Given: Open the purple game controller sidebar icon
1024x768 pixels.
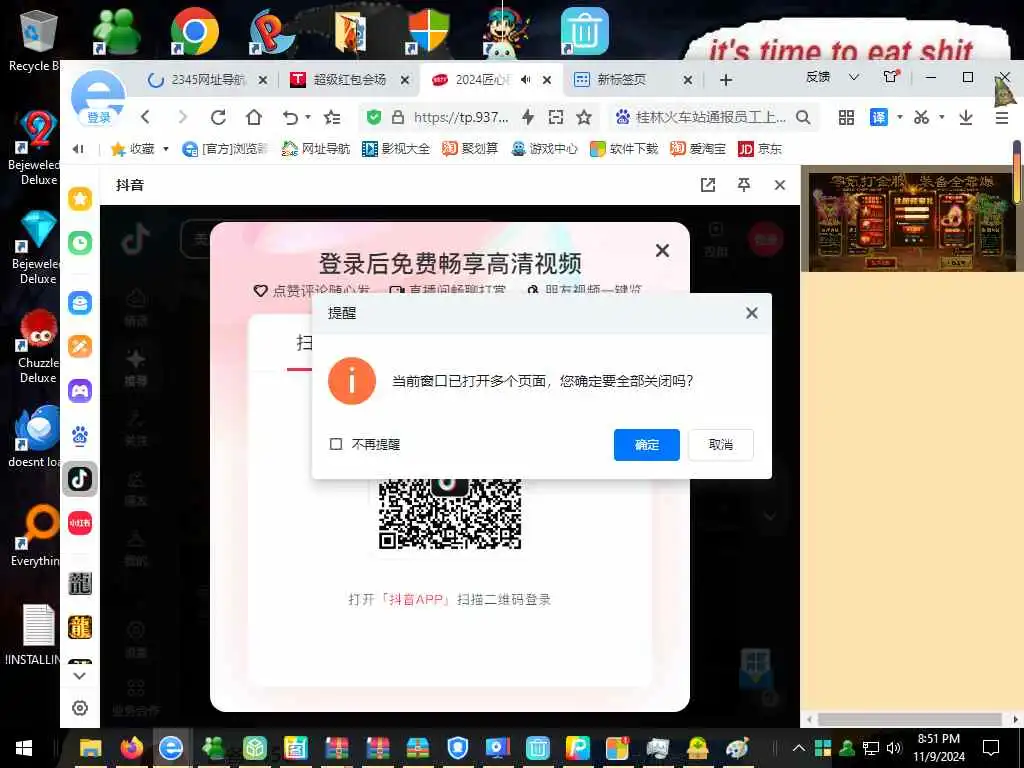Looking at the screenshot, I should click(x=80, y=391).
